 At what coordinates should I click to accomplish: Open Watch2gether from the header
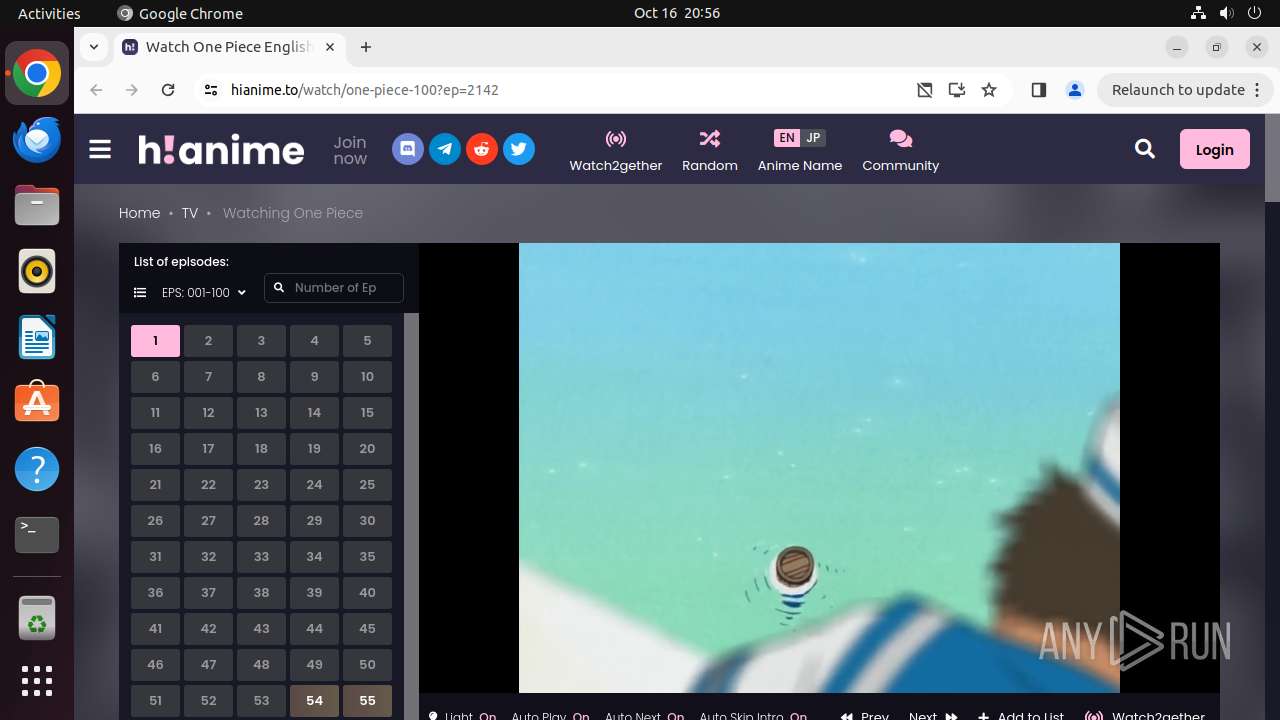click(616, 150)
